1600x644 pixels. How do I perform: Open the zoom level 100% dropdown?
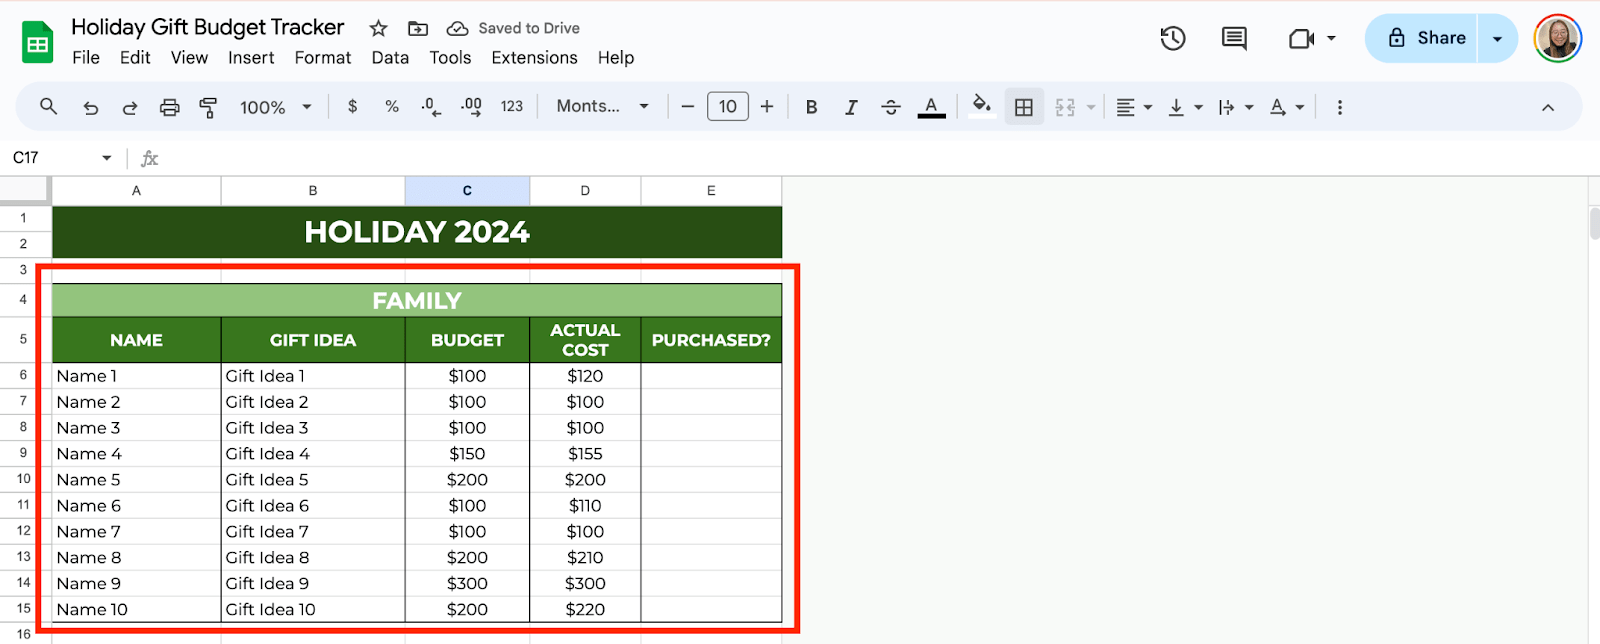click(x=276, y=107)
